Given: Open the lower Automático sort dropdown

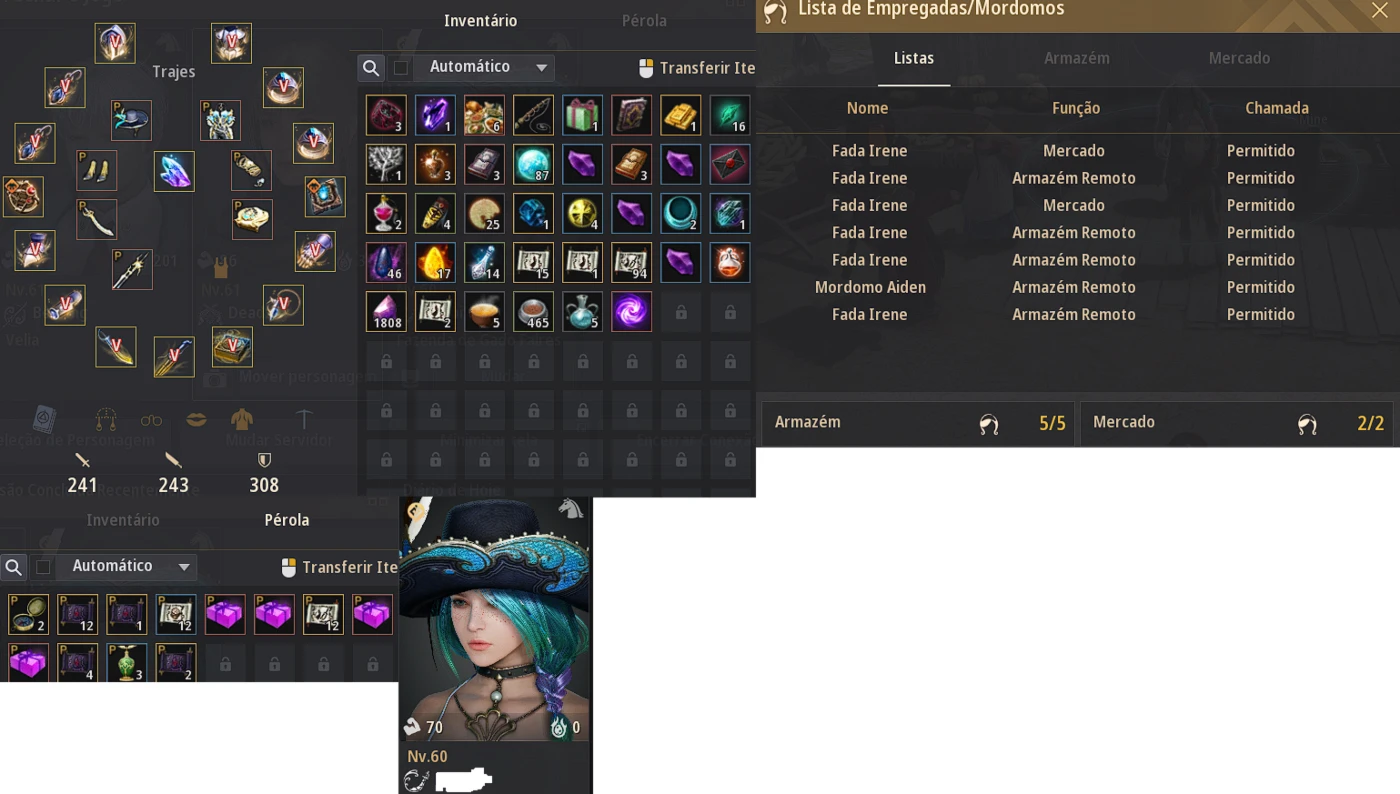Looking at the screenshot, I should pos(126,567).
